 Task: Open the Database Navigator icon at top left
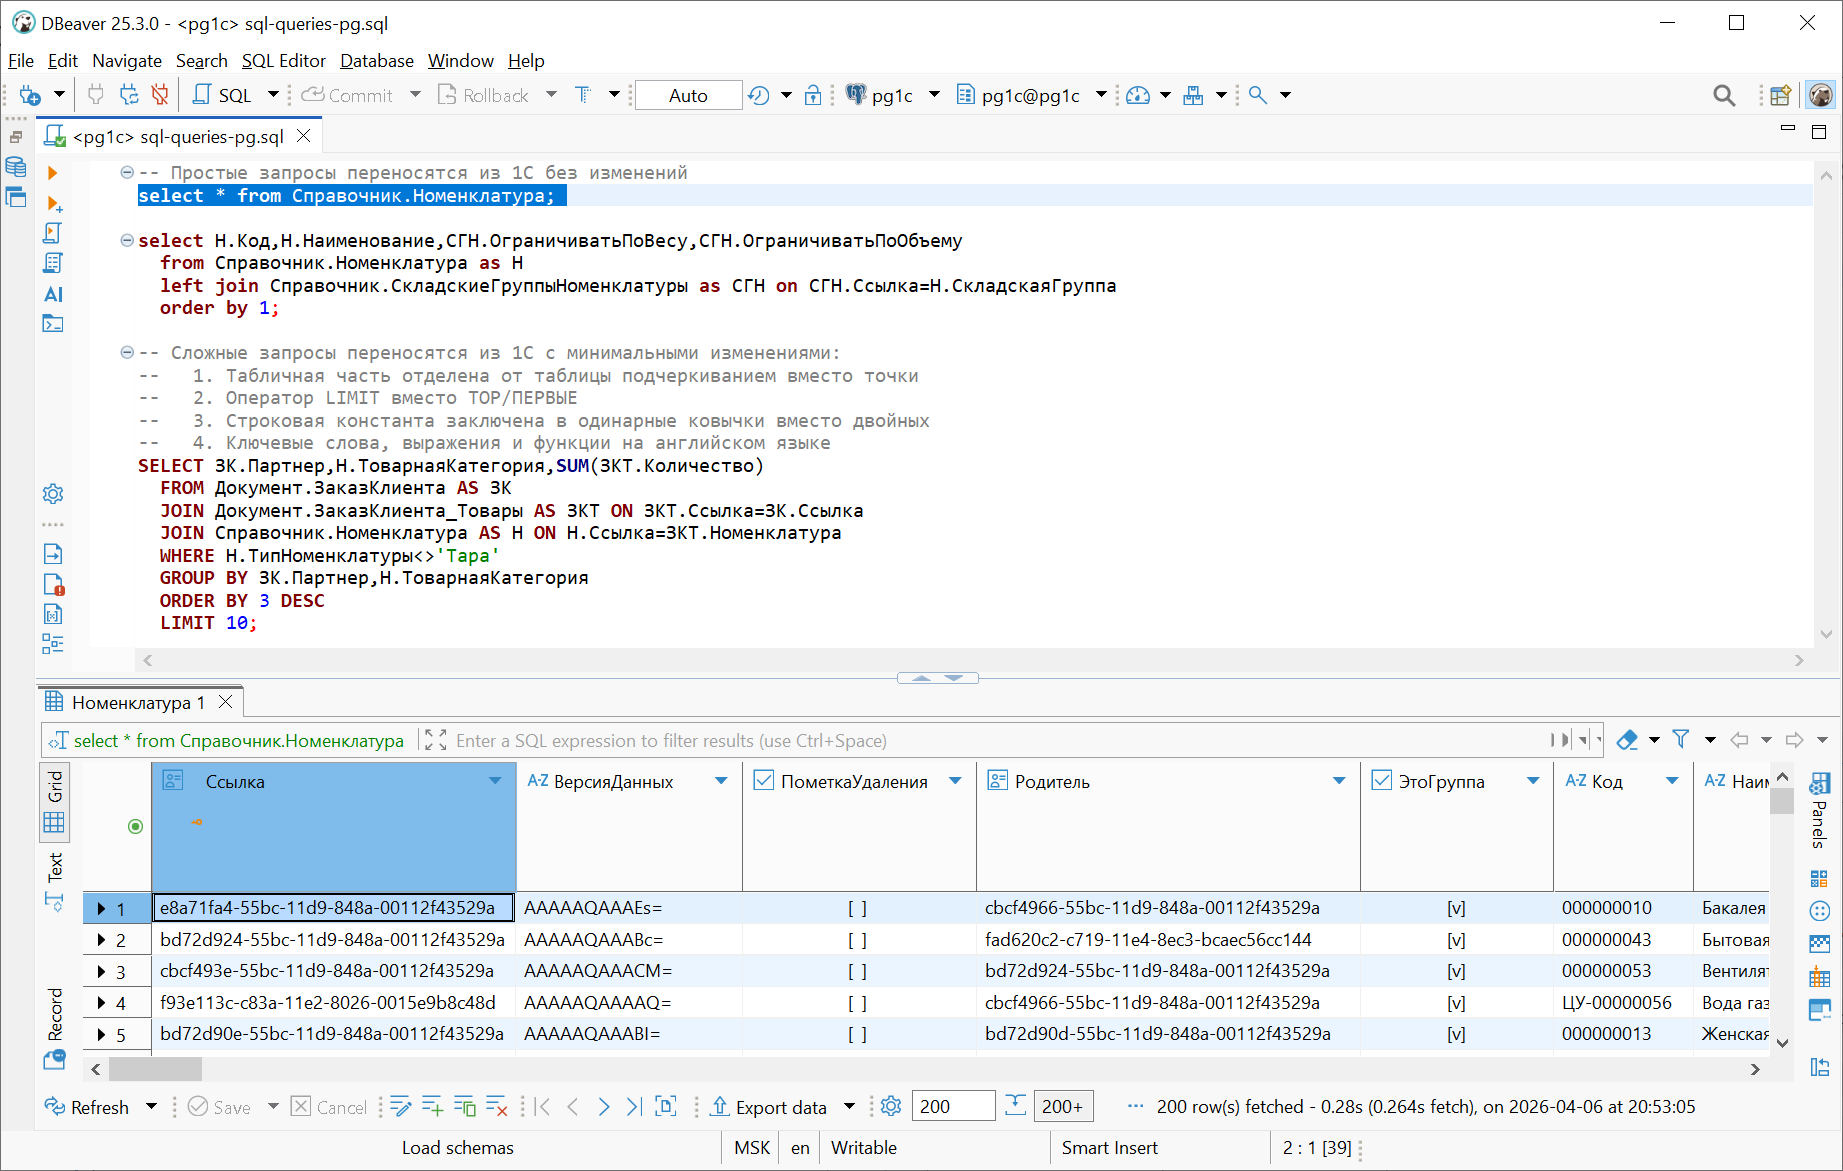(x=16, y=167)
